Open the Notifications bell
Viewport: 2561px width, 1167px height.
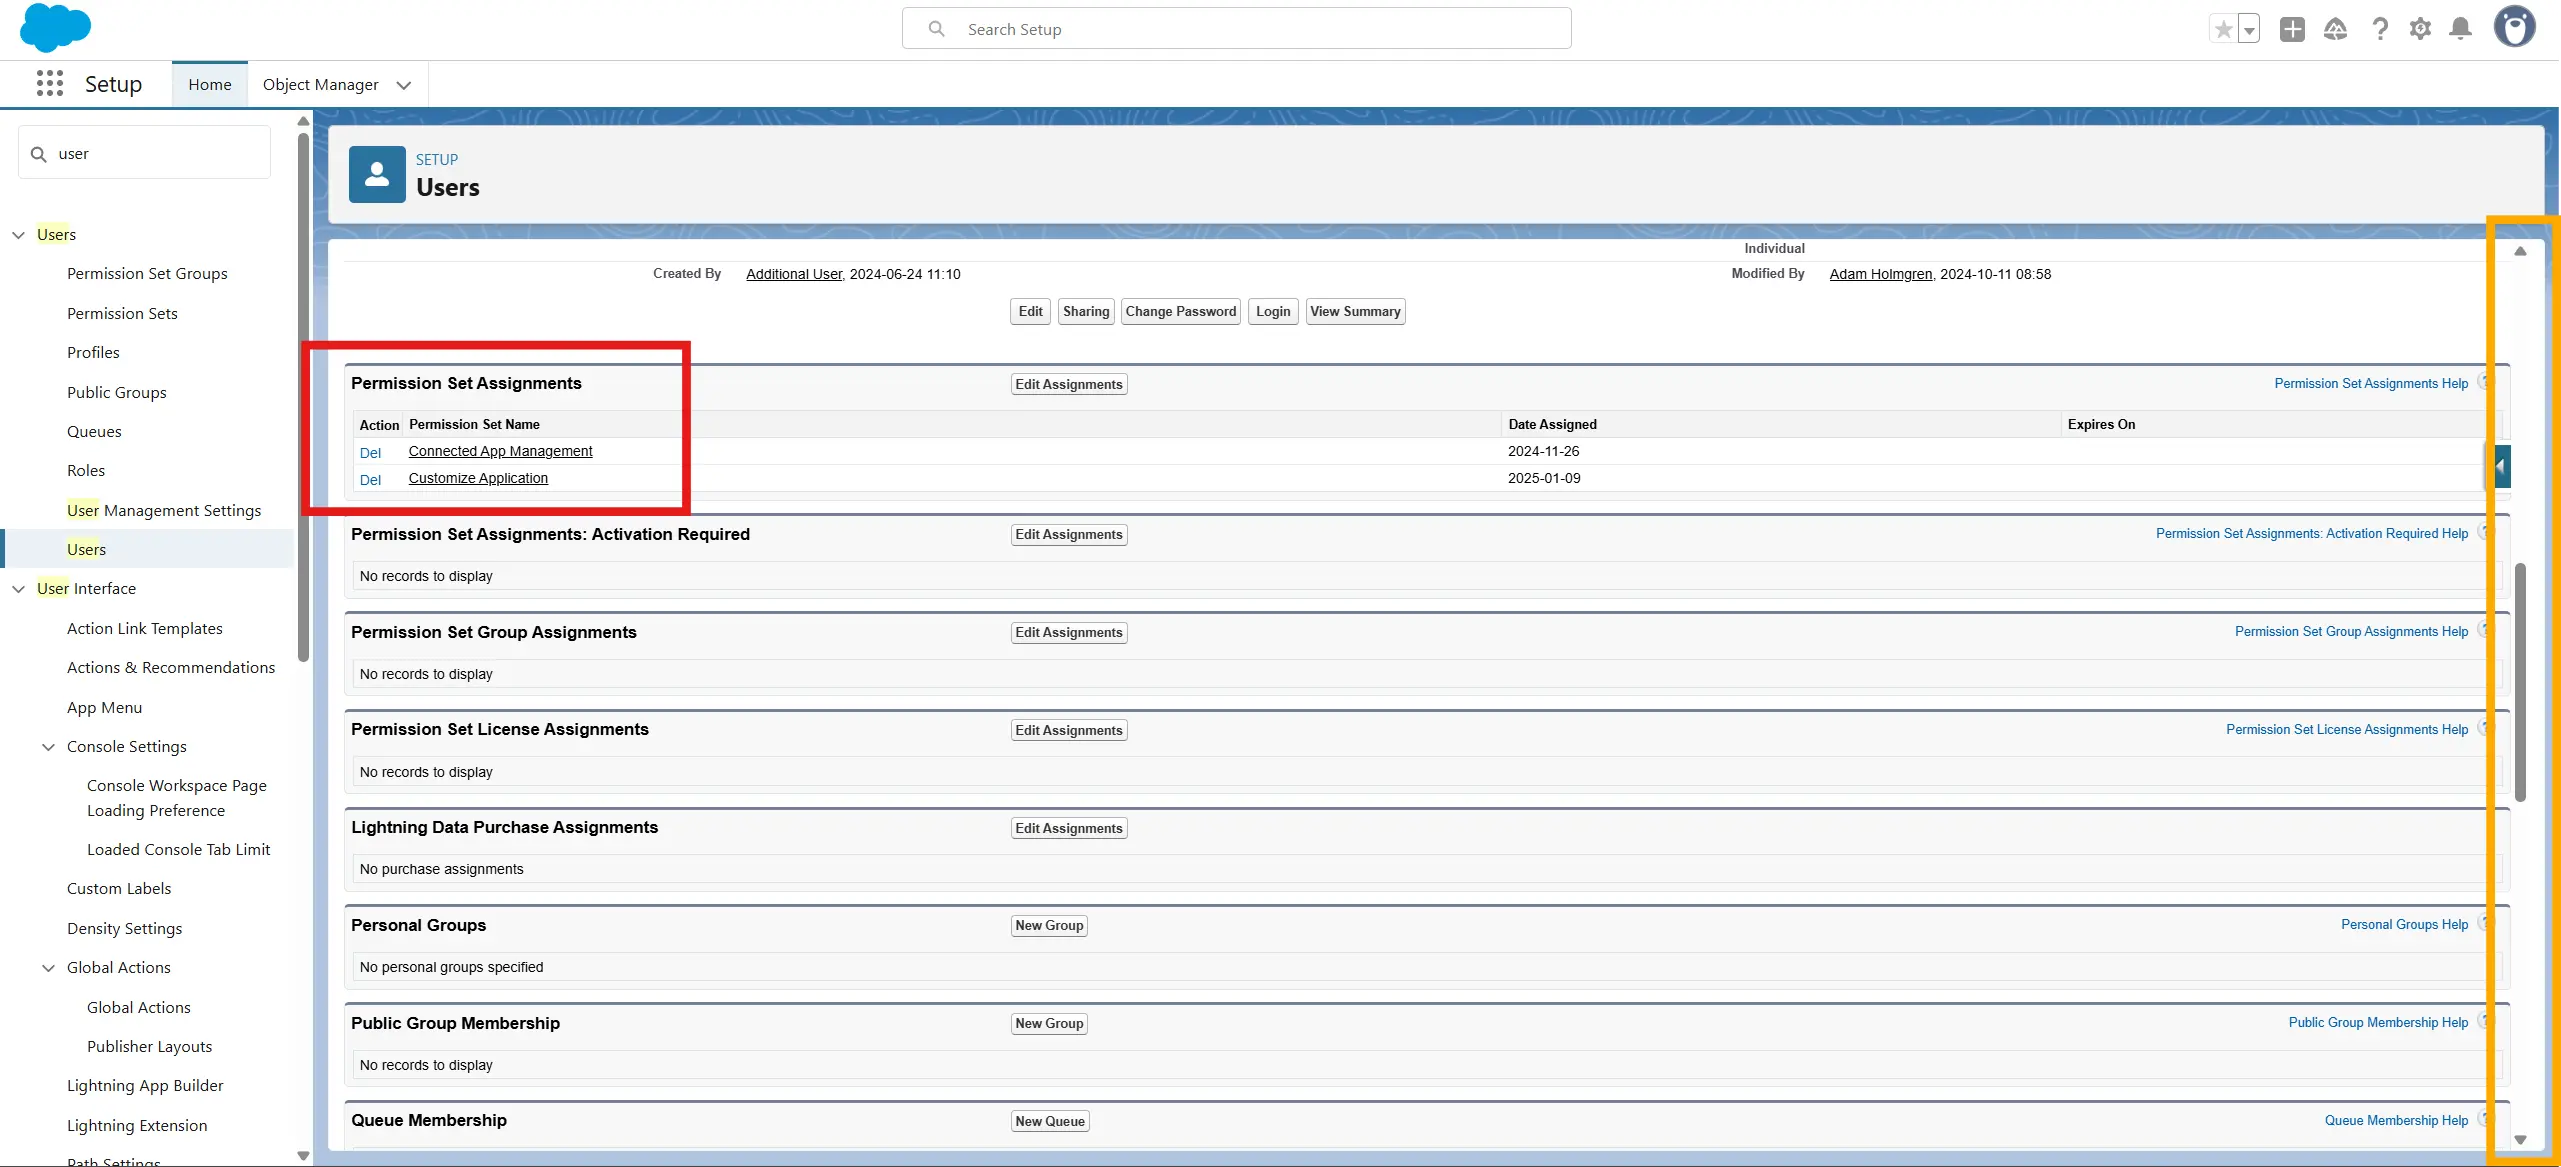pos(2461,29)
